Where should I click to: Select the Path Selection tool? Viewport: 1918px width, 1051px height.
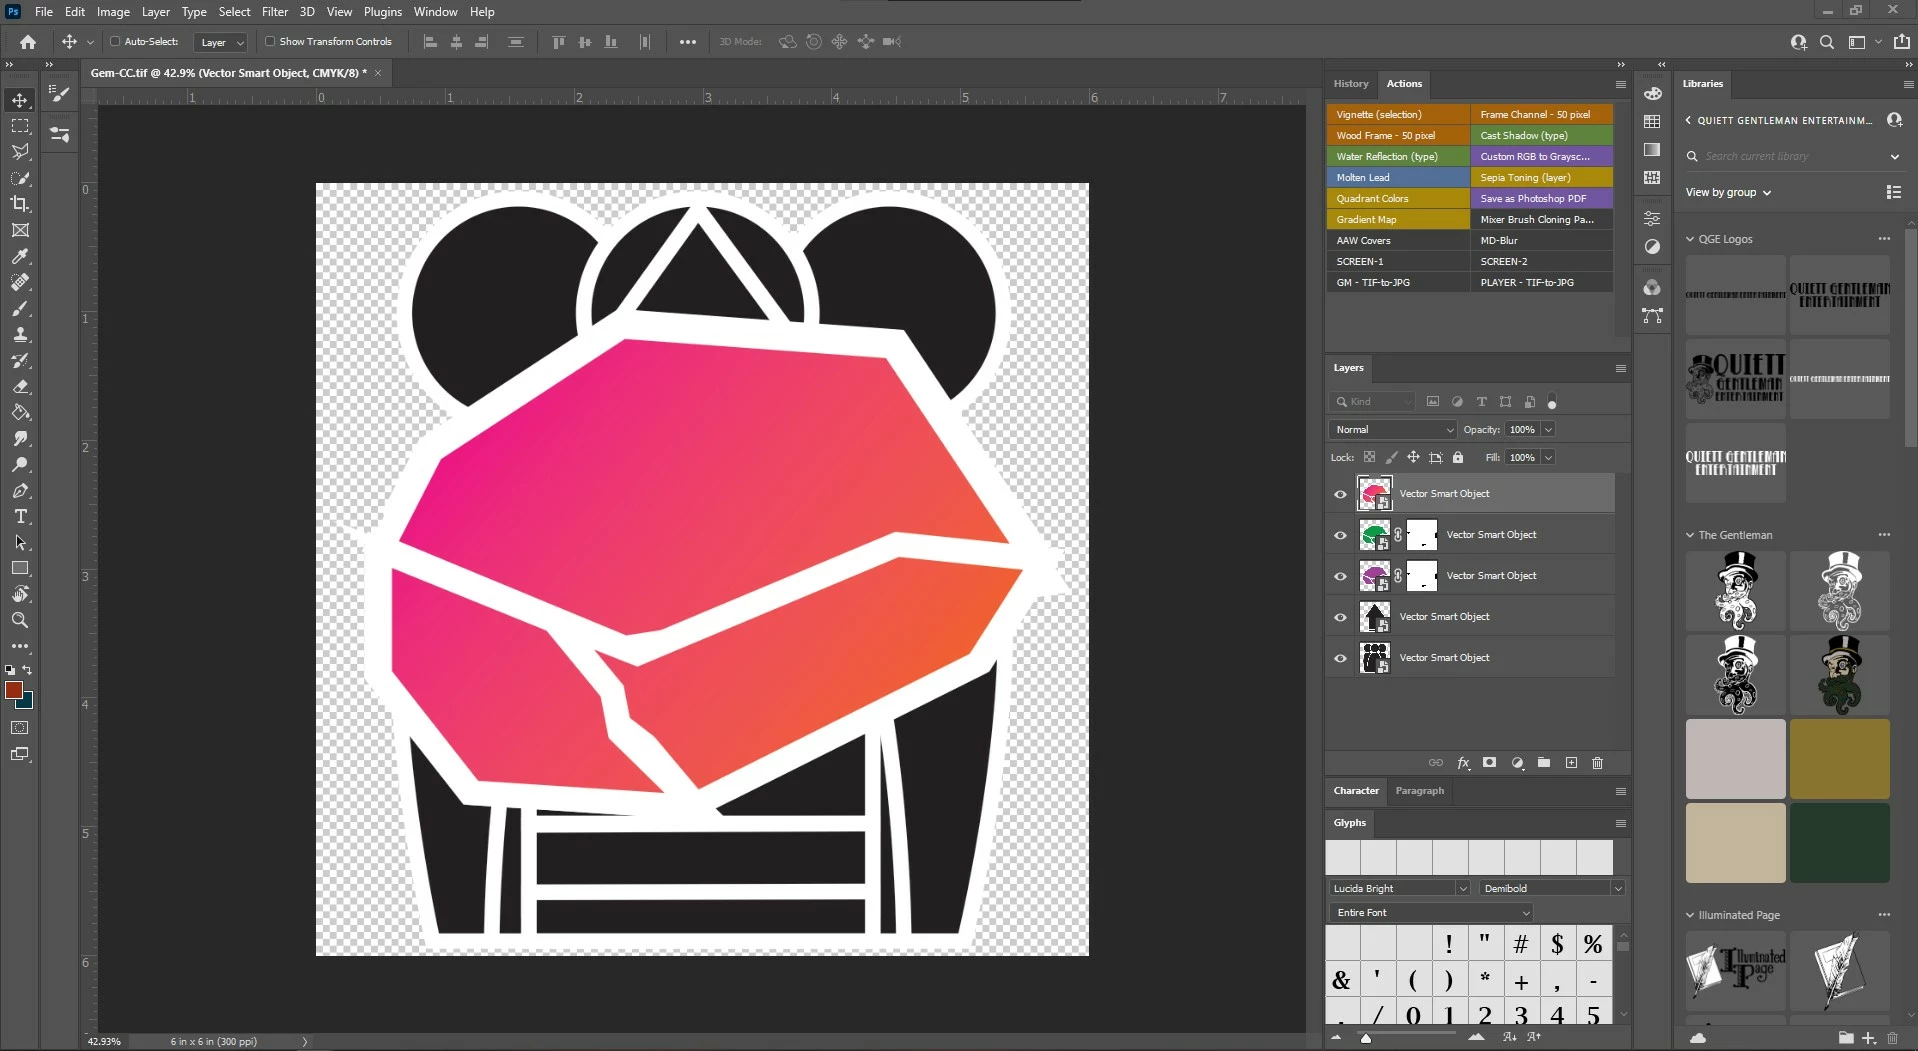point(20,542)
